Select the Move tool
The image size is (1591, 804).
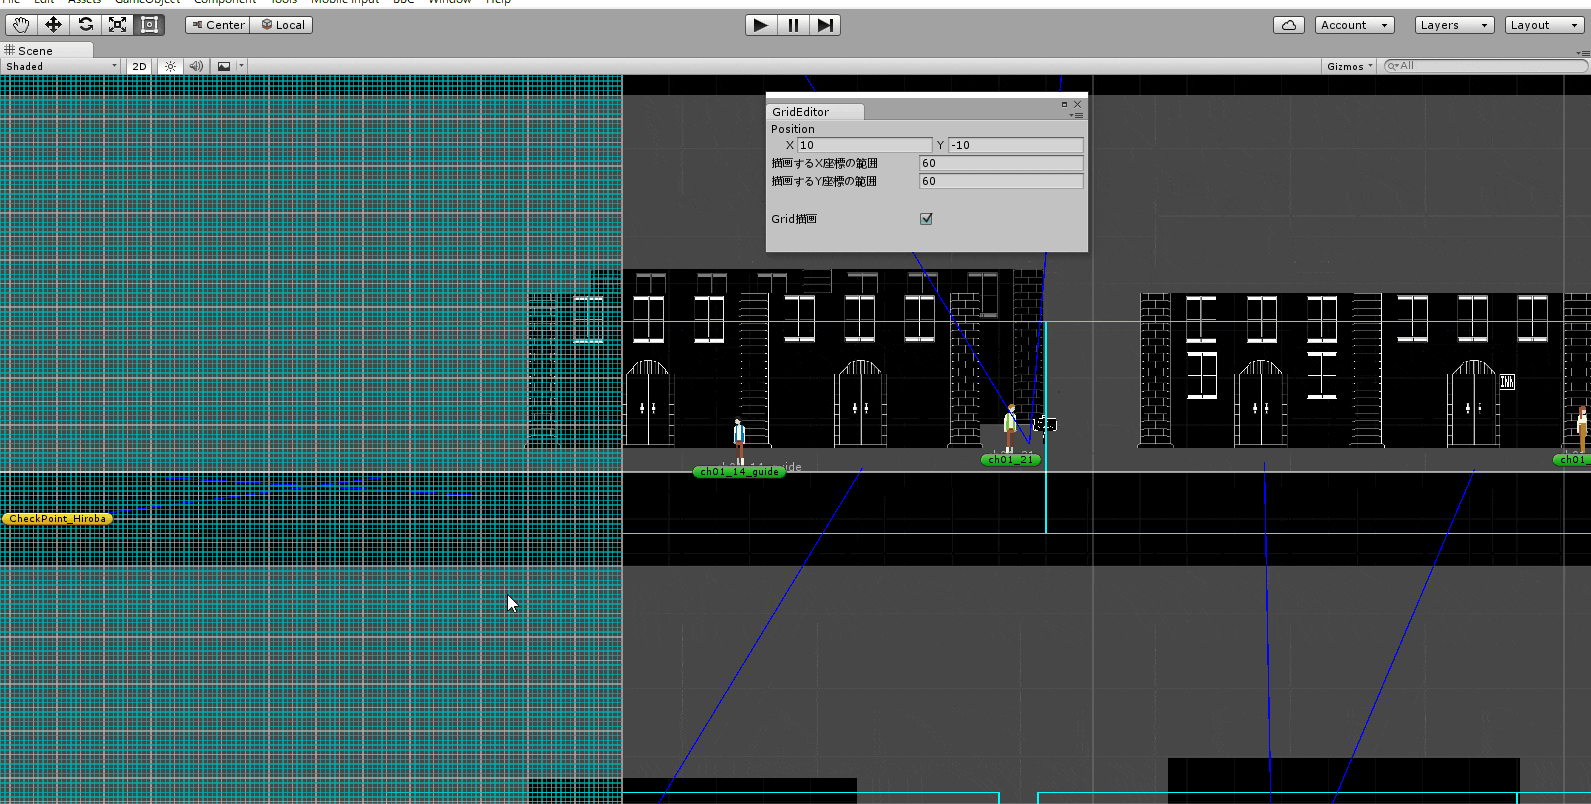tap(53, 24)
